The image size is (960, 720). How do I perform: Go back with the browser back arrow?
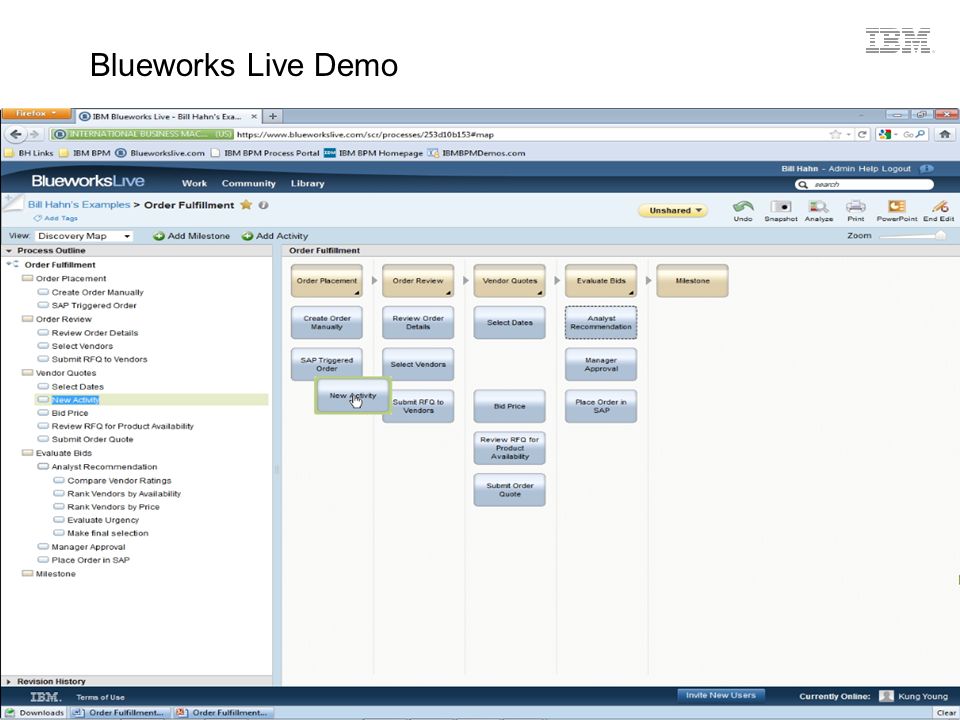click(x=16, y=134)
